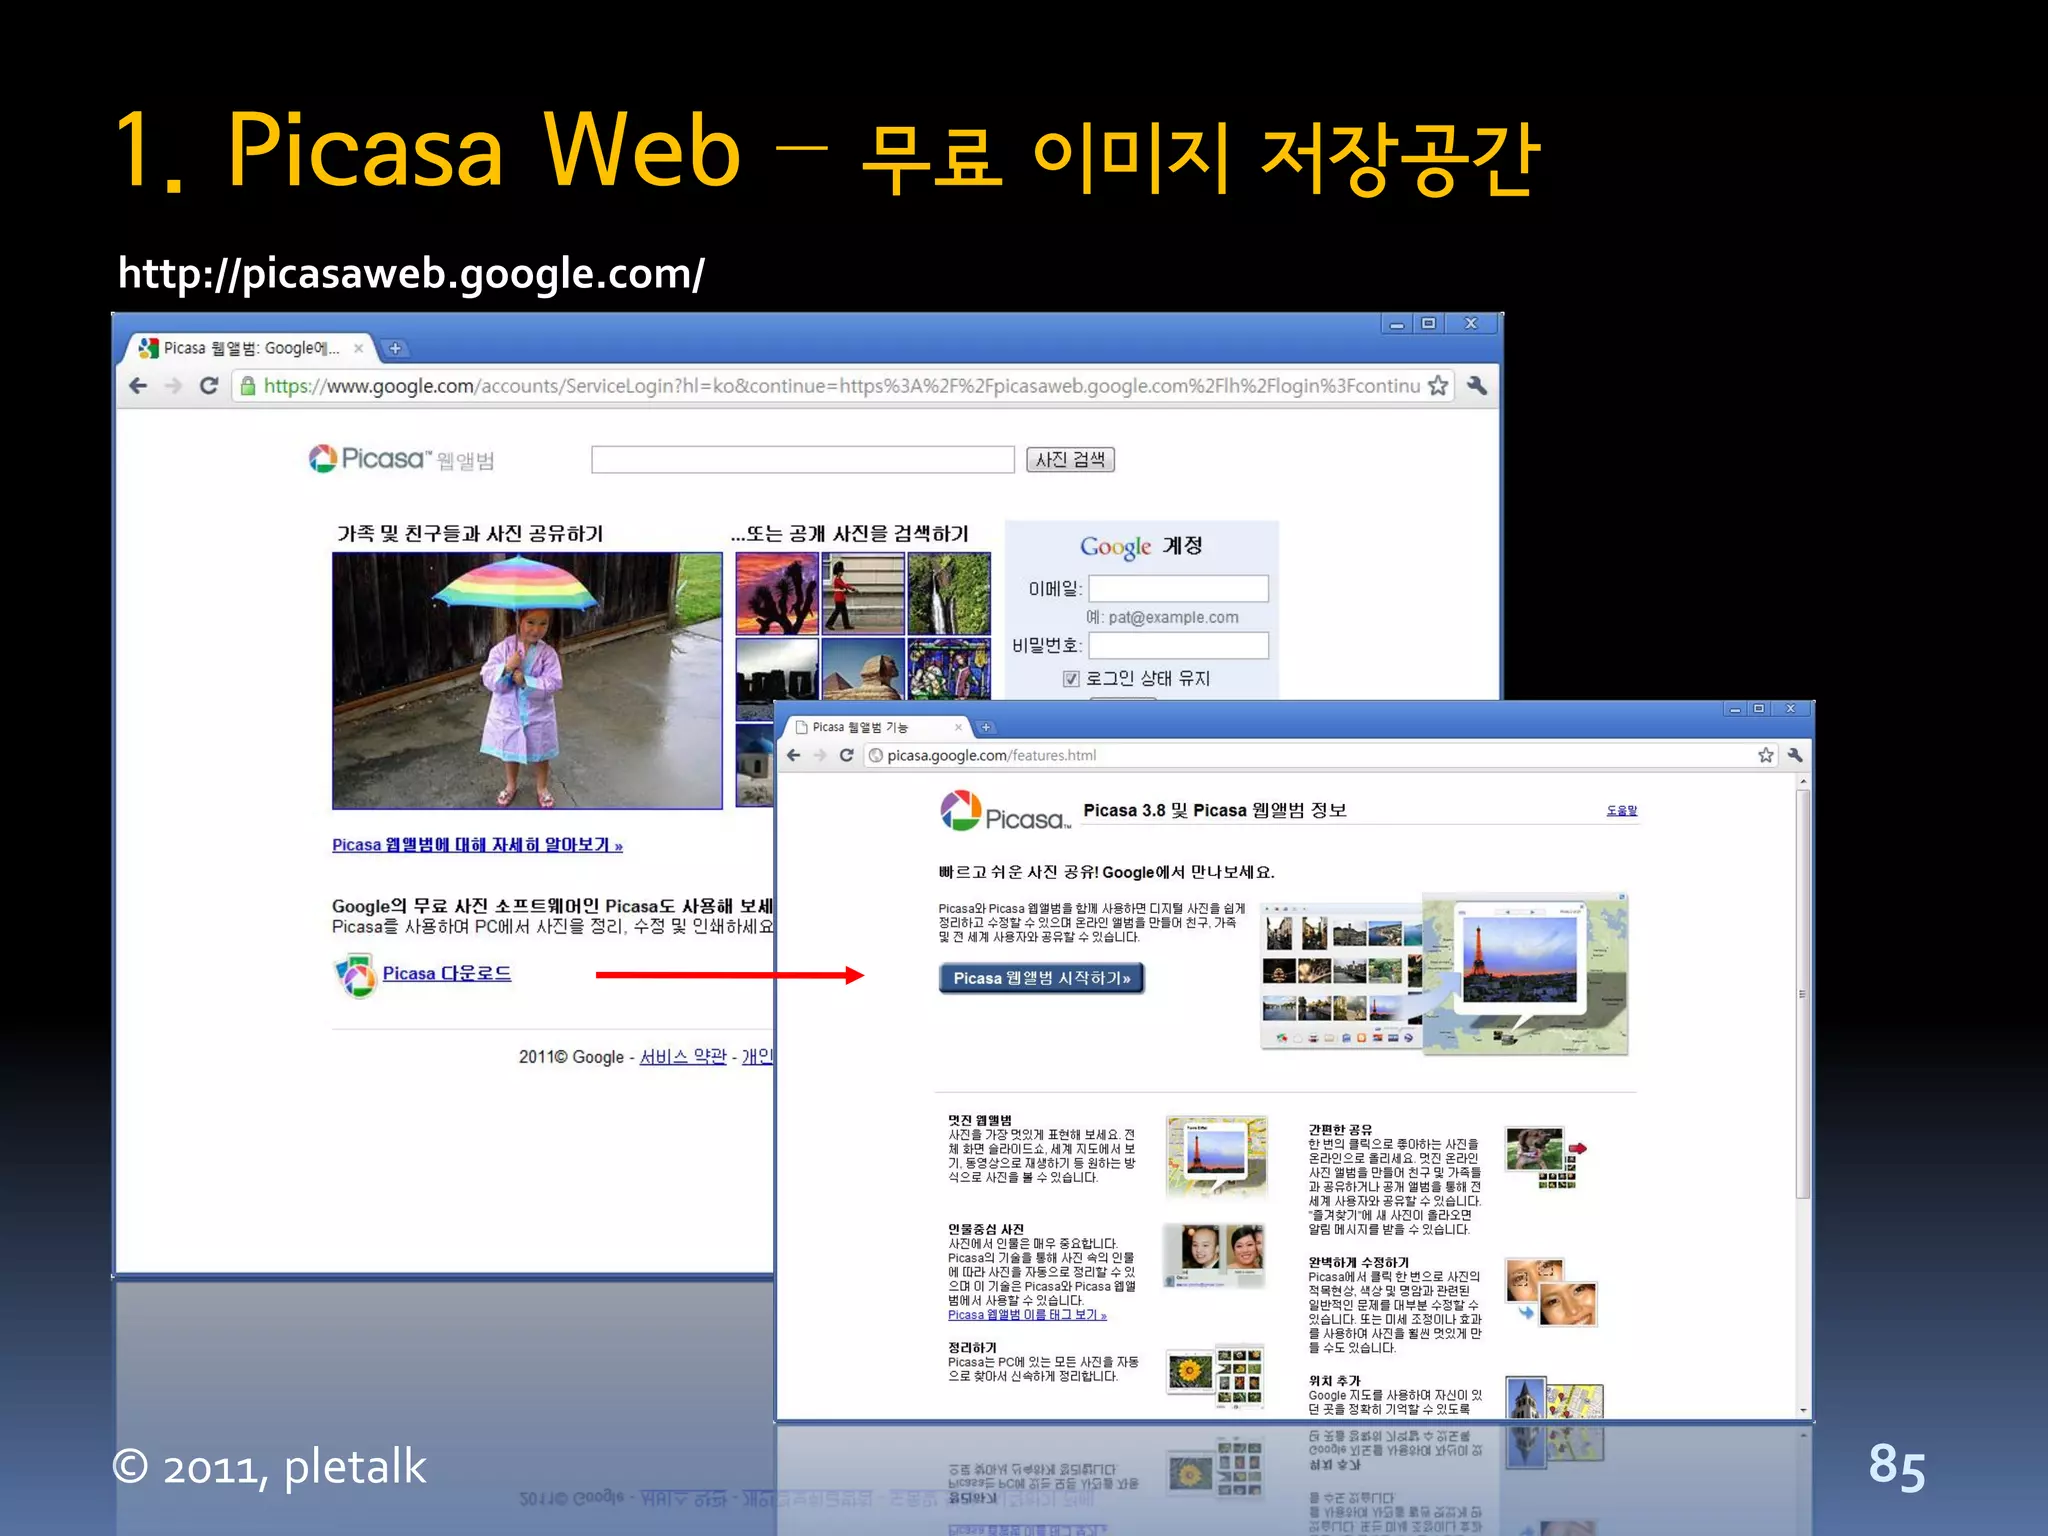Bookmark login page with star icon
This screenshot has width=2048, height=1536.
(1437, 386)
